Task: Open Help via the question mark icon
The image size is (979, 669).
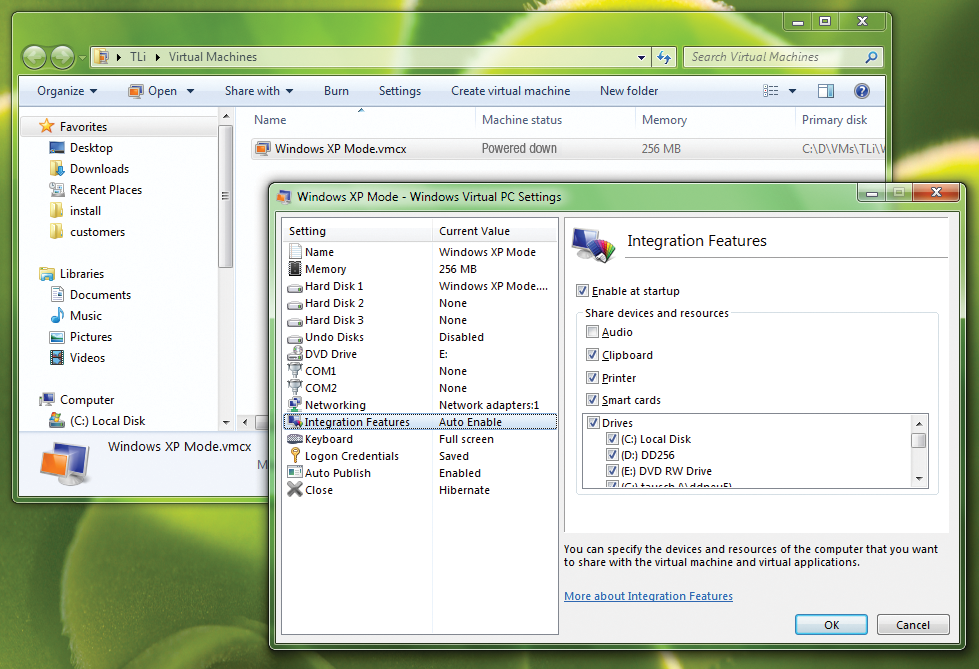Action: click(861, 91)
